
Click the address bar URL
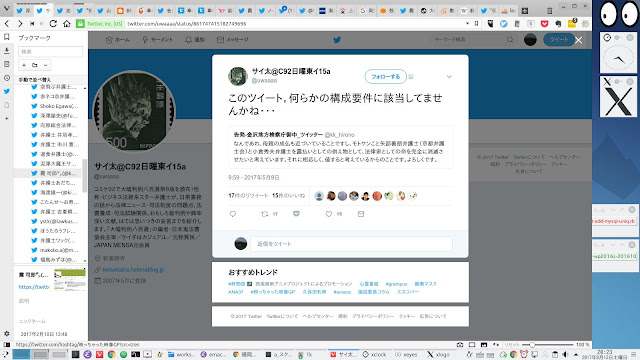[x=187, y=24]
